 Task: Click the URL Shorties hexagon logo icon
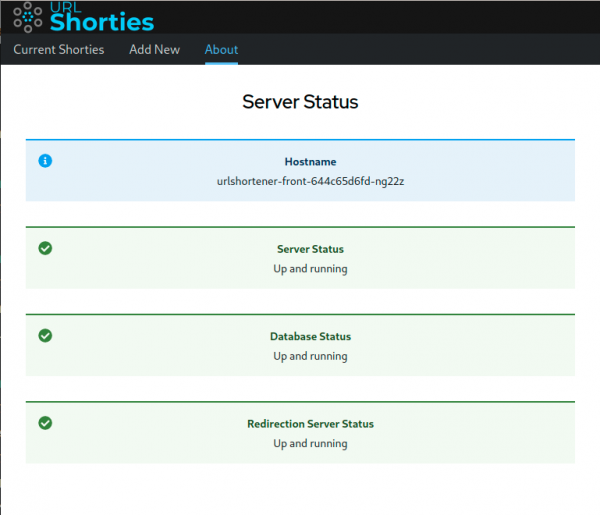click(x=28, y=18)
